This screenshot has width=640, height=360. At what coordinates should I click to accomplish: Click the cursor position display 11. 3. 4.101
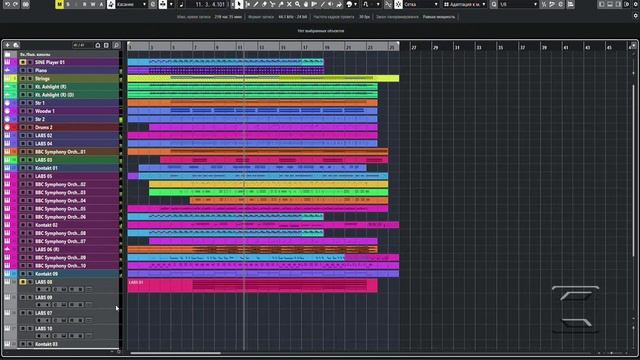click(x=210, y=4)
